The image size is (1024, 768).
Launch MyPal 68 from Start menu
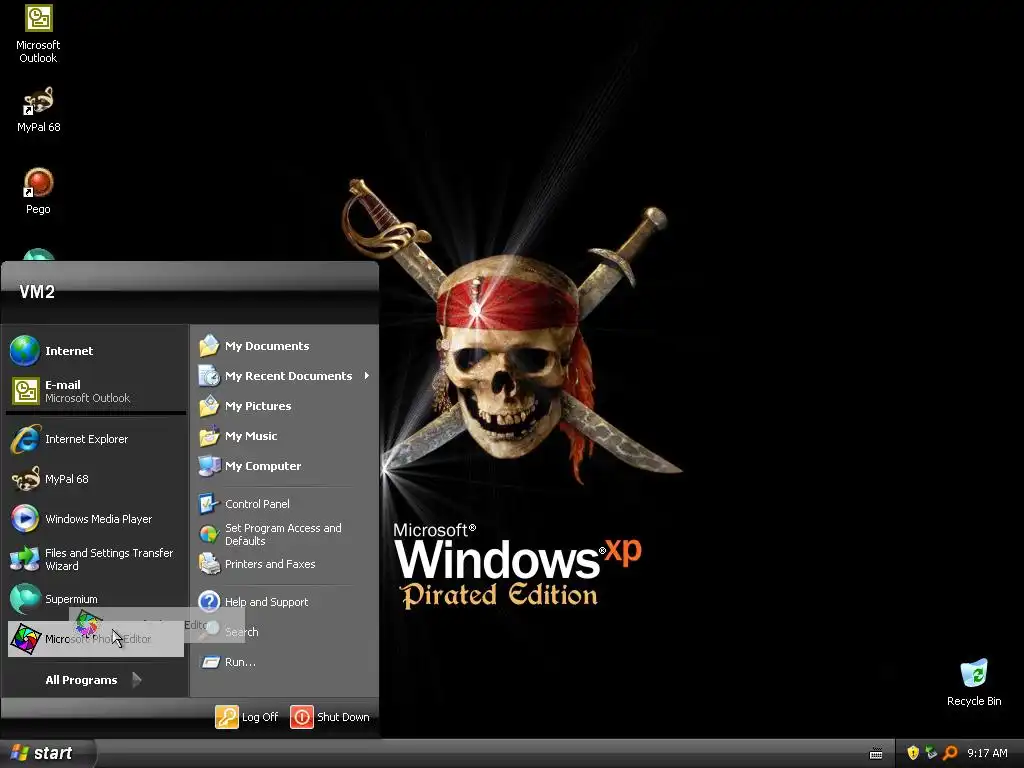[95, 479]
